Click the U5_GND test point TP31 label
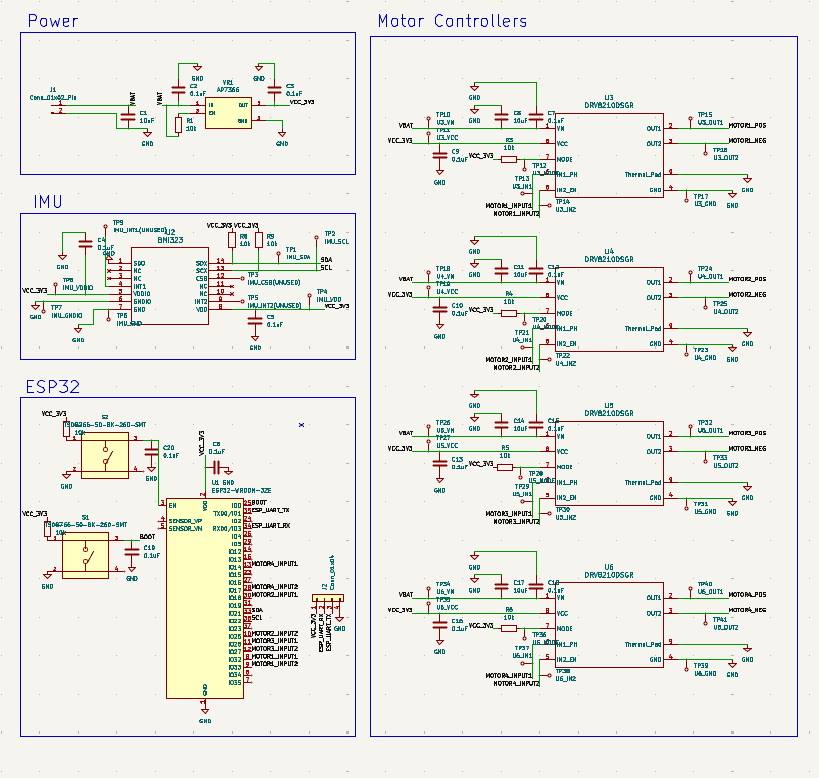The width and height of the screenshot is (819, 778). (705, 512)
